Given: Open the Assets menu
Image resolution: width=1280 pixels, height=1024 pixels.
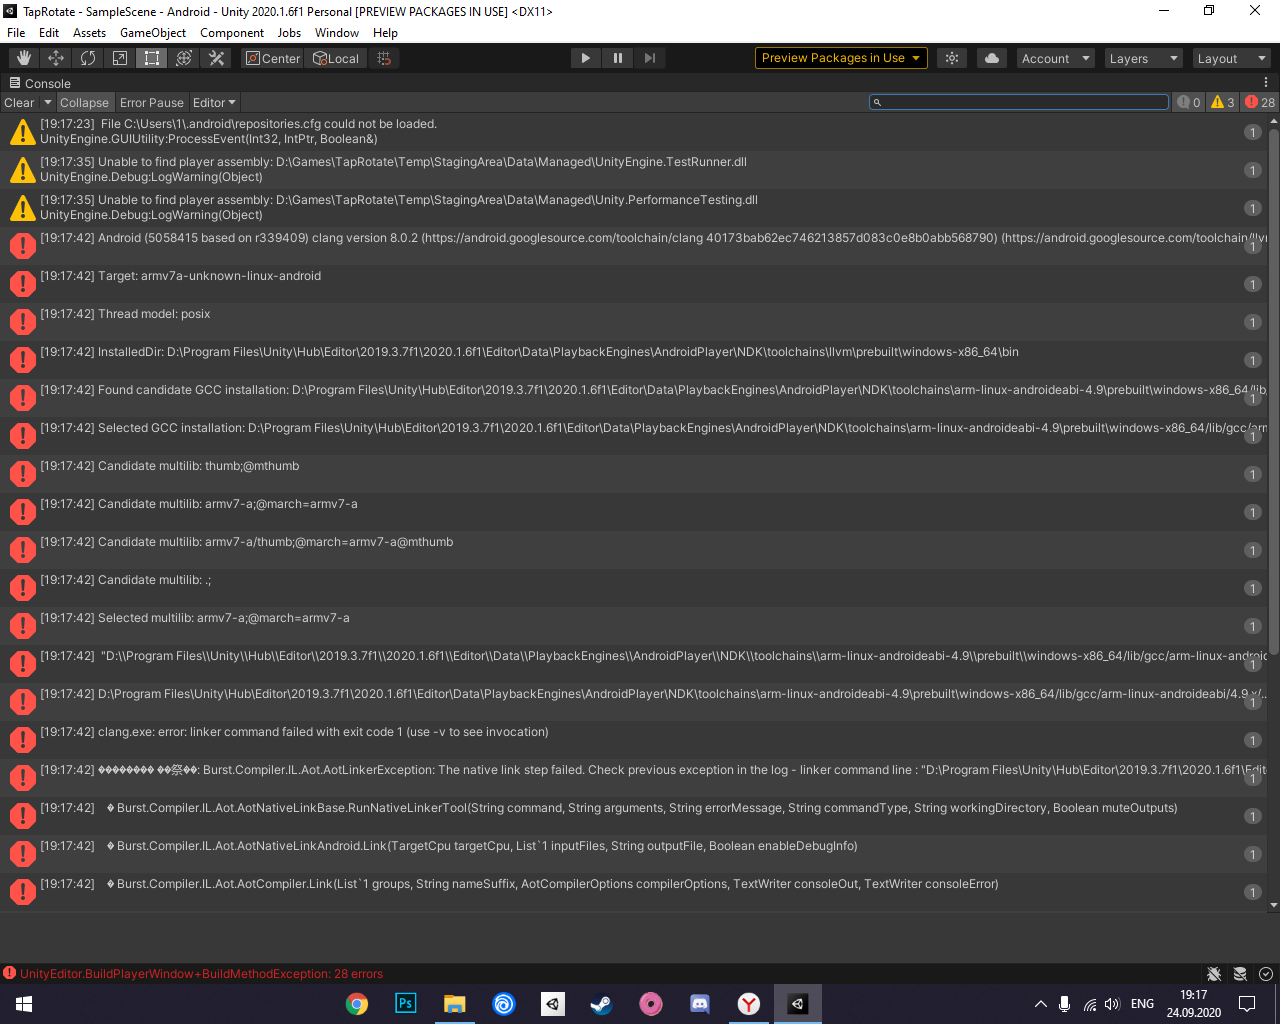Looking at the screenshot, I should [x=89, y=32].
